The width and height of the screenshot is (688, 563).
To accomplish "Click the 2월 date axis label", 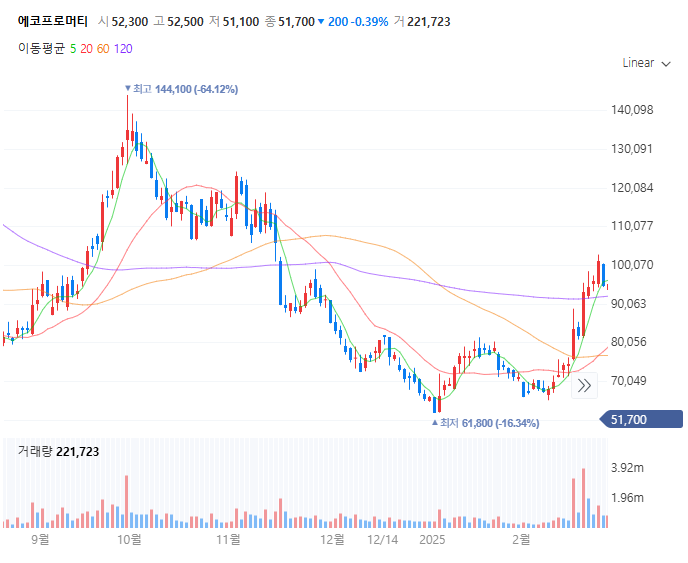I will 521,539.
